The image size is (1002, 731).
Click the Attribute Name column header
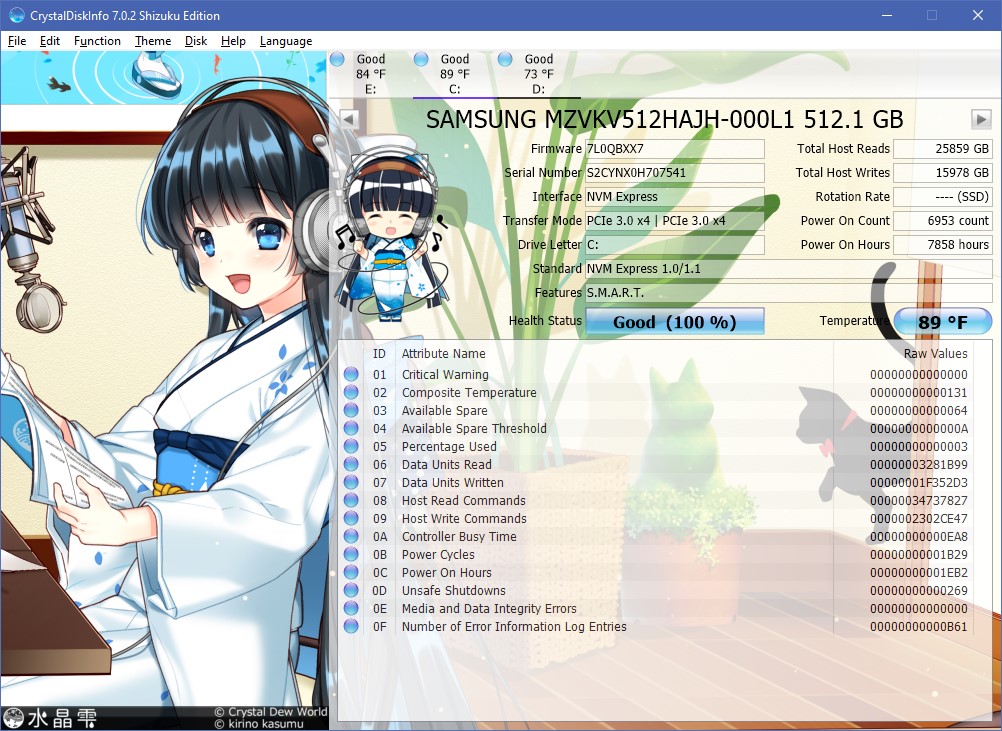pos(443,353)
